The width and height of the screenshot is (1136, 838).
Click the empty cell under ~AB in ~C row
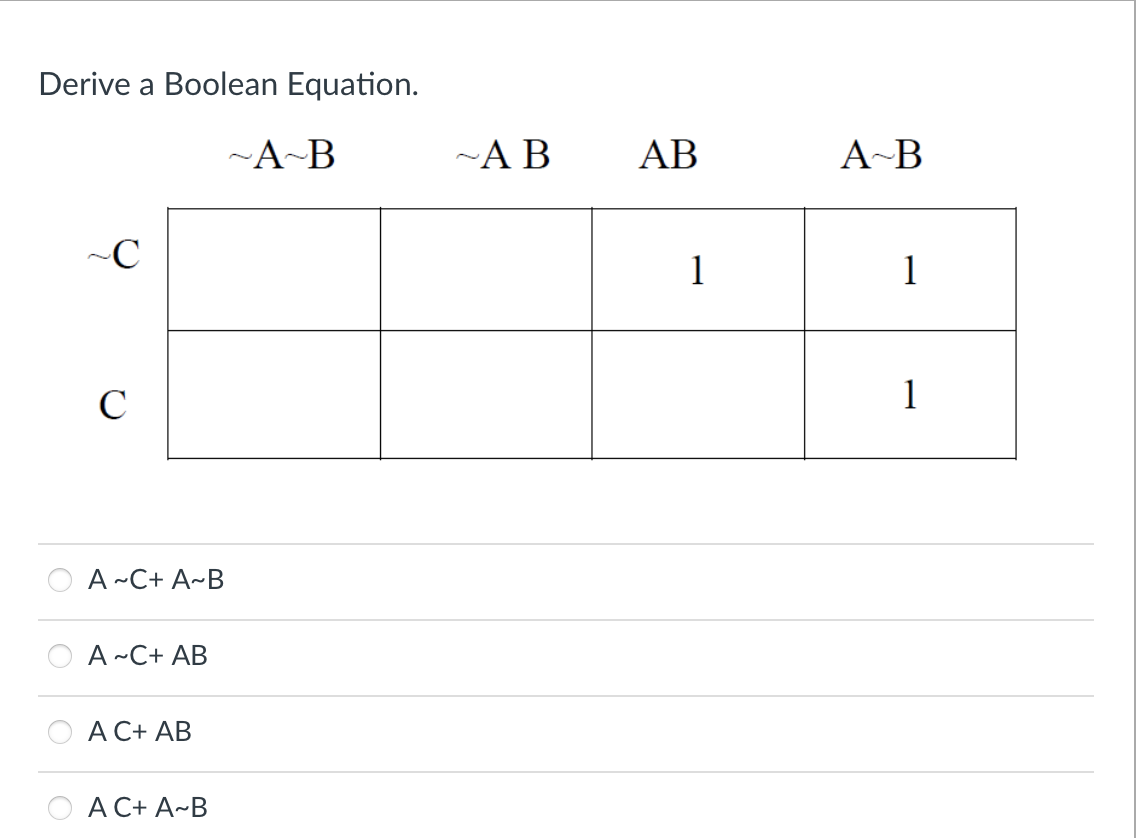tap(486, 268)
